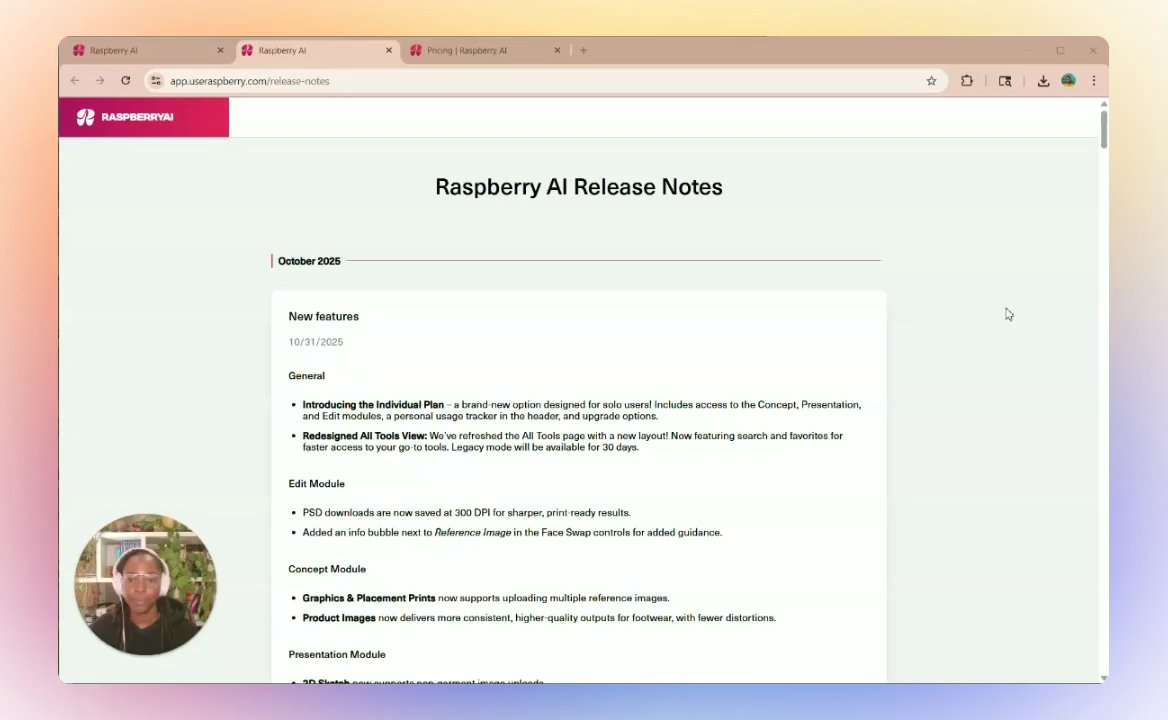Click the browser forward arrow
The width and height of the screenshot is (1168, 720).
coord(100,80)
